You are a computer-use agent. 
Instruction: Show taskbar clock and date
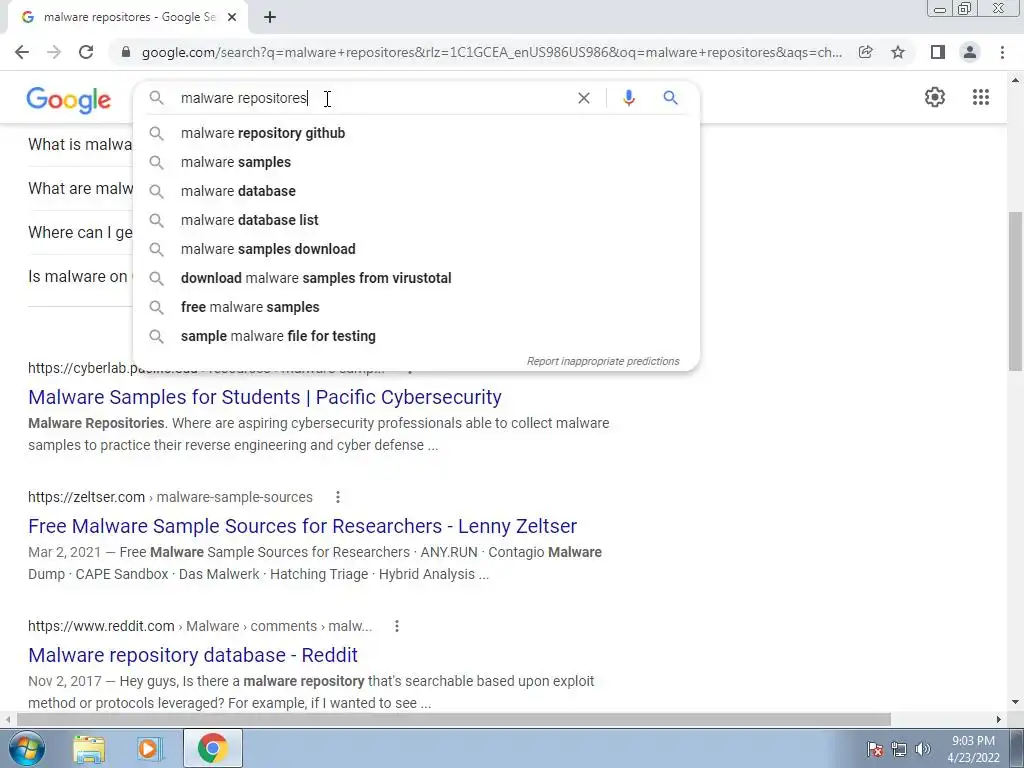(x=974, y=749)
